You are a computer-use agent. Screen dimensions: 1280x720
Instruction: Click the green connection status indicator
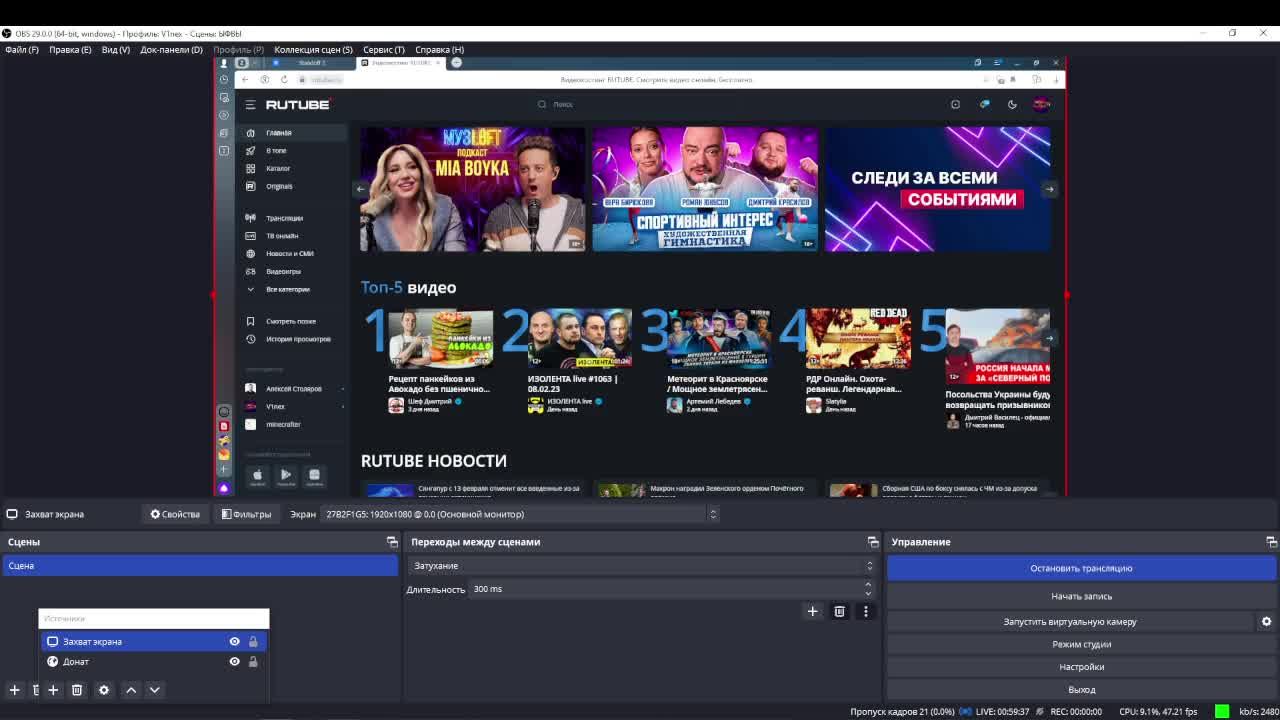tap(1222, 712)
